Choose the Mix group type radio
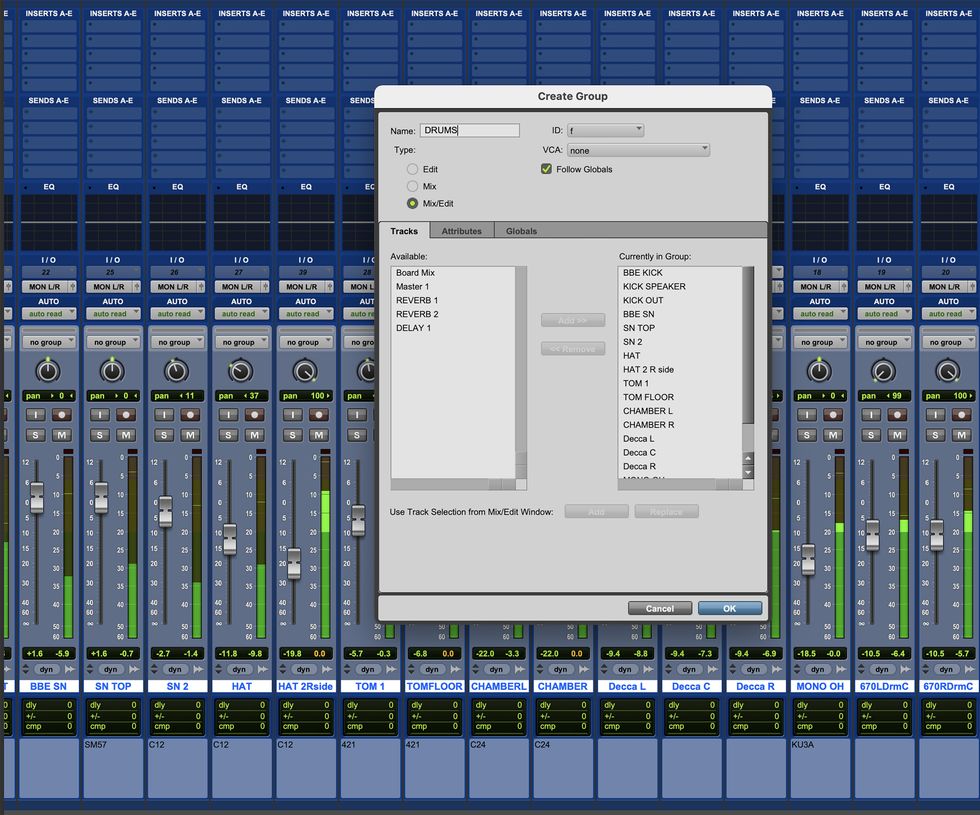980x815 pixels. pyautogui.click(x=412, y=186)
